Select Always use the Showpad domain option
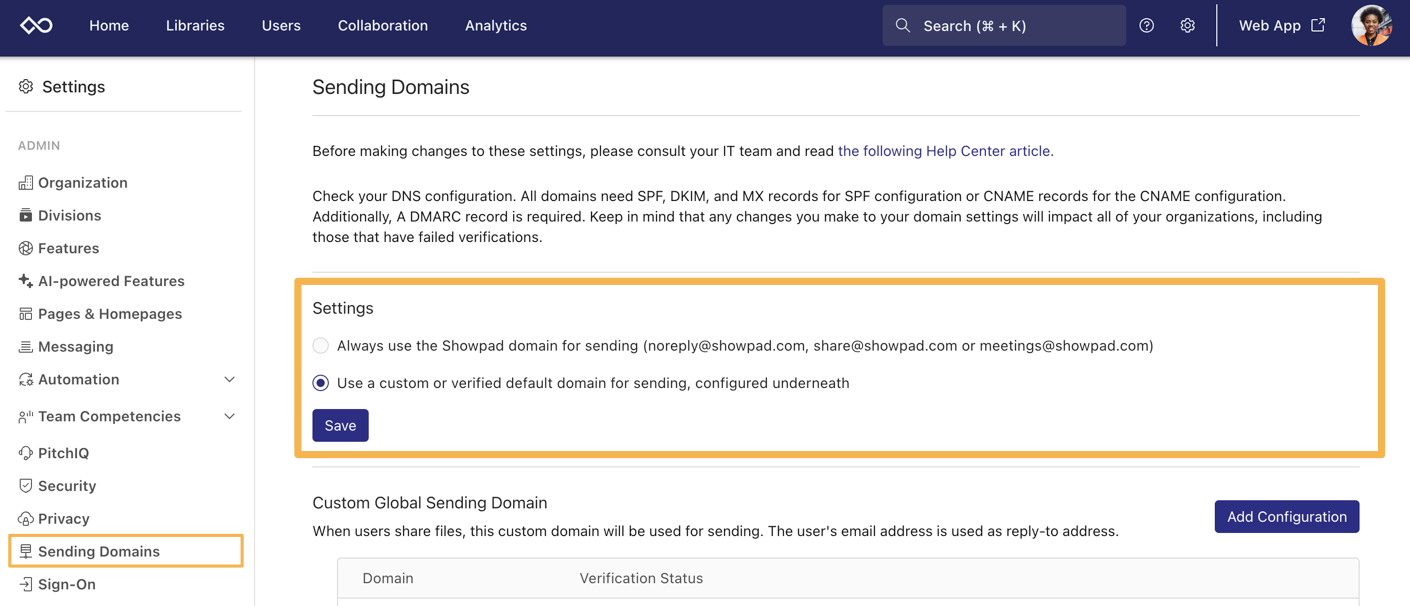Image resolution: width=1410 pixels, height=606 pixels. pyautogui.click(x=321, y=346)
